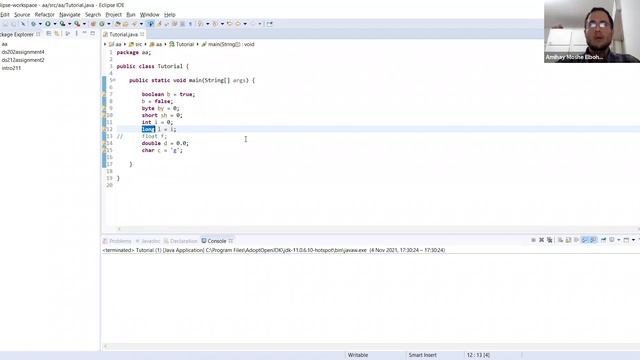Viewport: 640px width, 360px height.
Task: Open the Window menu
Action: [149, 15]
